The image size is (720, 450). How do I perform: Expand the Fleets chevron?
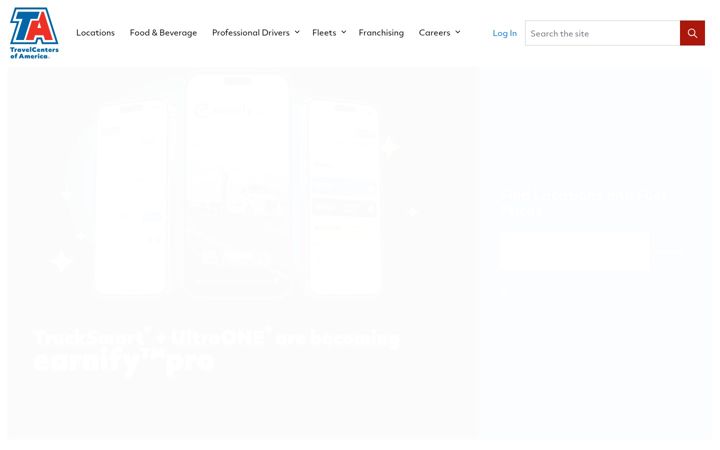pos(343,32)
